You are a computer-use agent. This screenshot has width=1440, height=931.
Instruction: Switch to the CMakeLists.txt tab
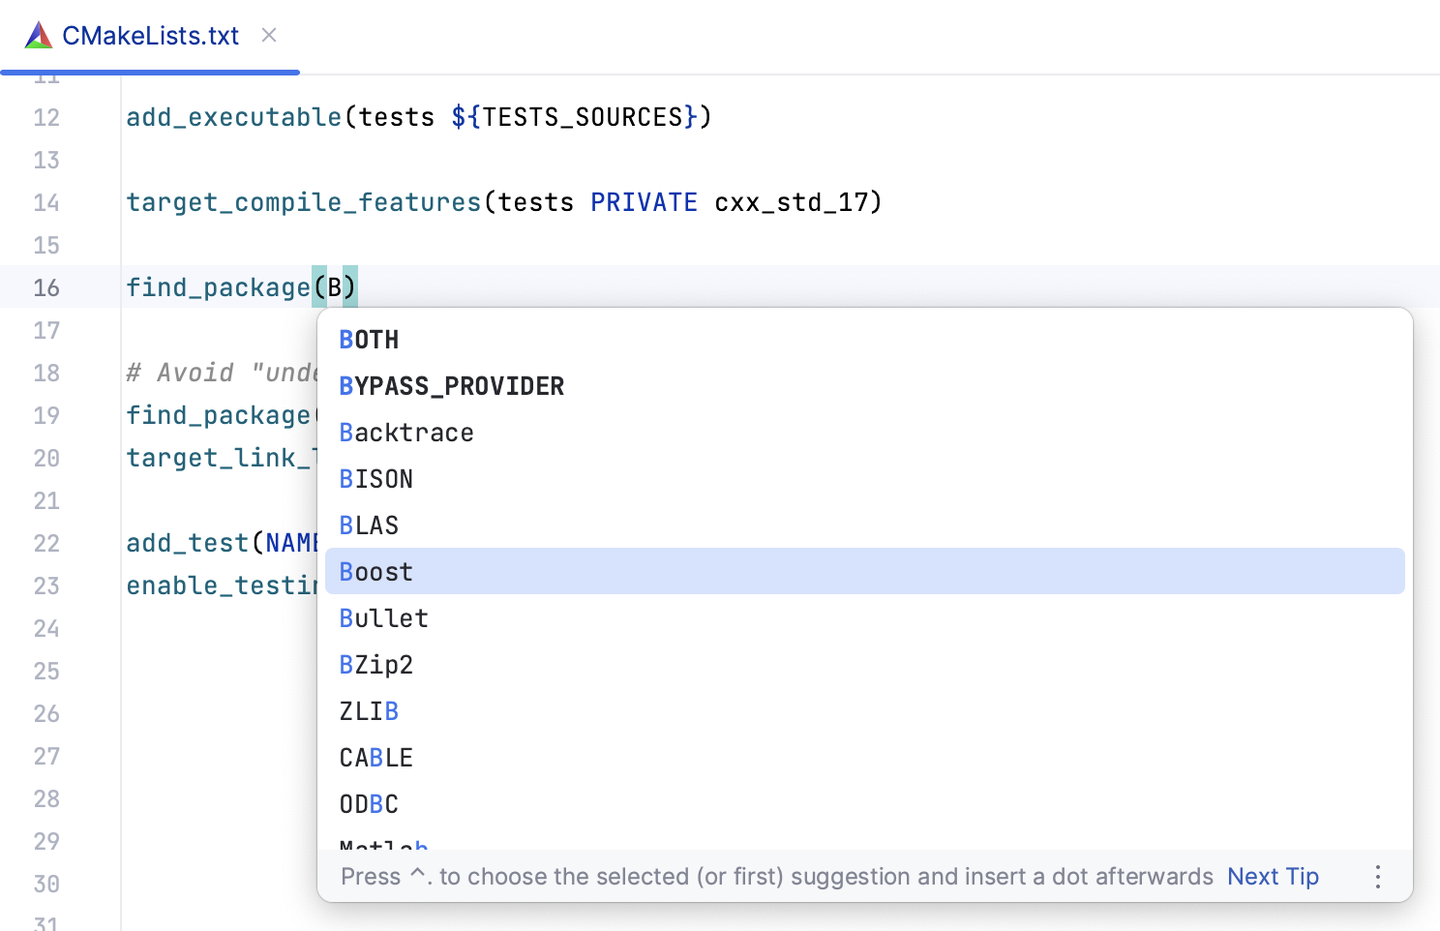pyautogui.click(x=150, y=34)
